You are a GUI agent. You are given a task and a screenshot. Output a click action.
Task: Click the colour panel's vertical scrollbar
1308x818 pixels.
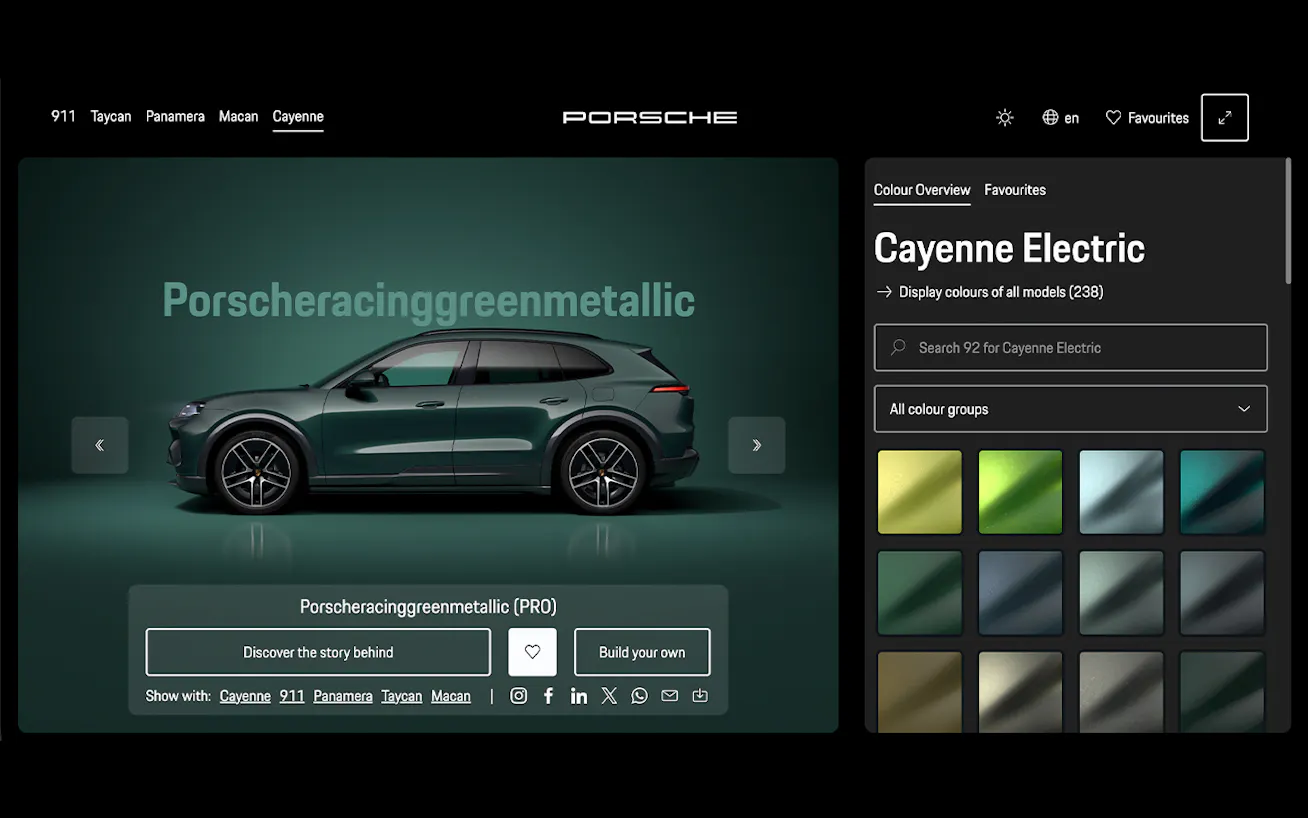click(x=1288, y=220)
